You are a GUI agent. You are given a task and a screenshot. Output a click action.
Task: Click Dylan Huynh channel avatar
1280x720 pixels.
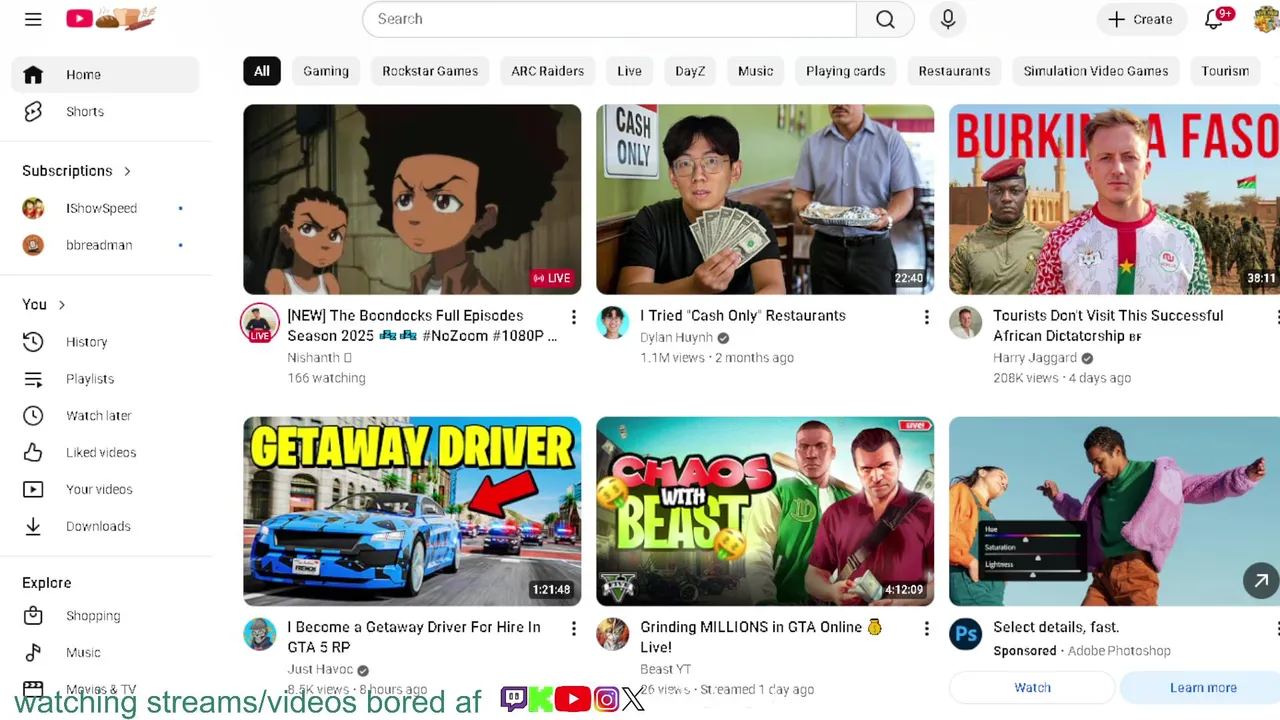coord(612,322)
